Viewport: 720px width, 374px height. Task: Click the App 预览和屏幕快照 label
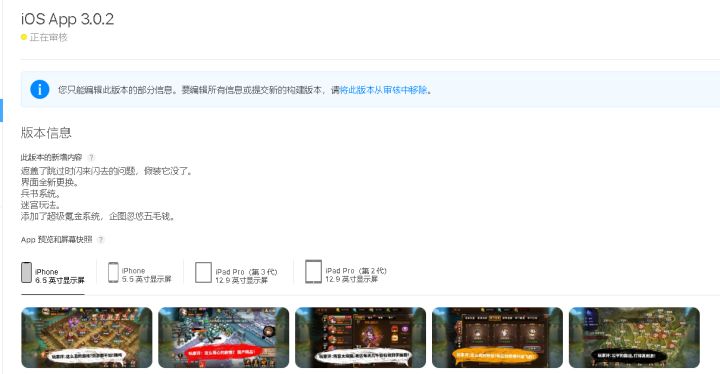tap(56, 239)
